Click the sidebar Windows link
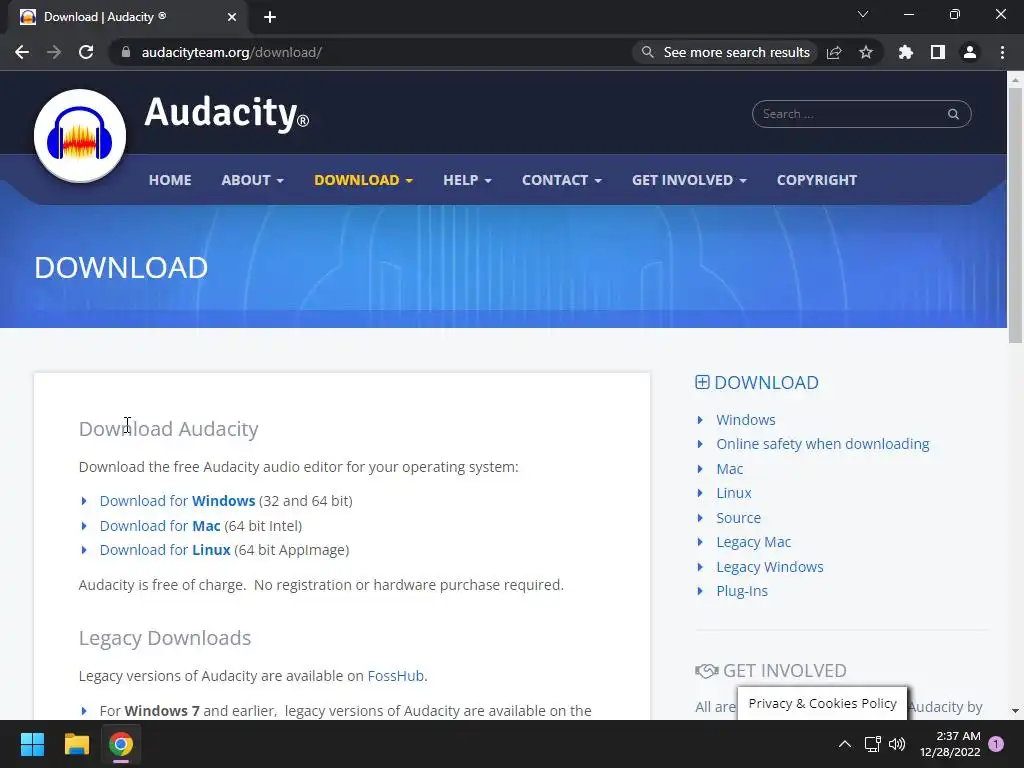The image size is (1024, 768). tap(746, 420)
